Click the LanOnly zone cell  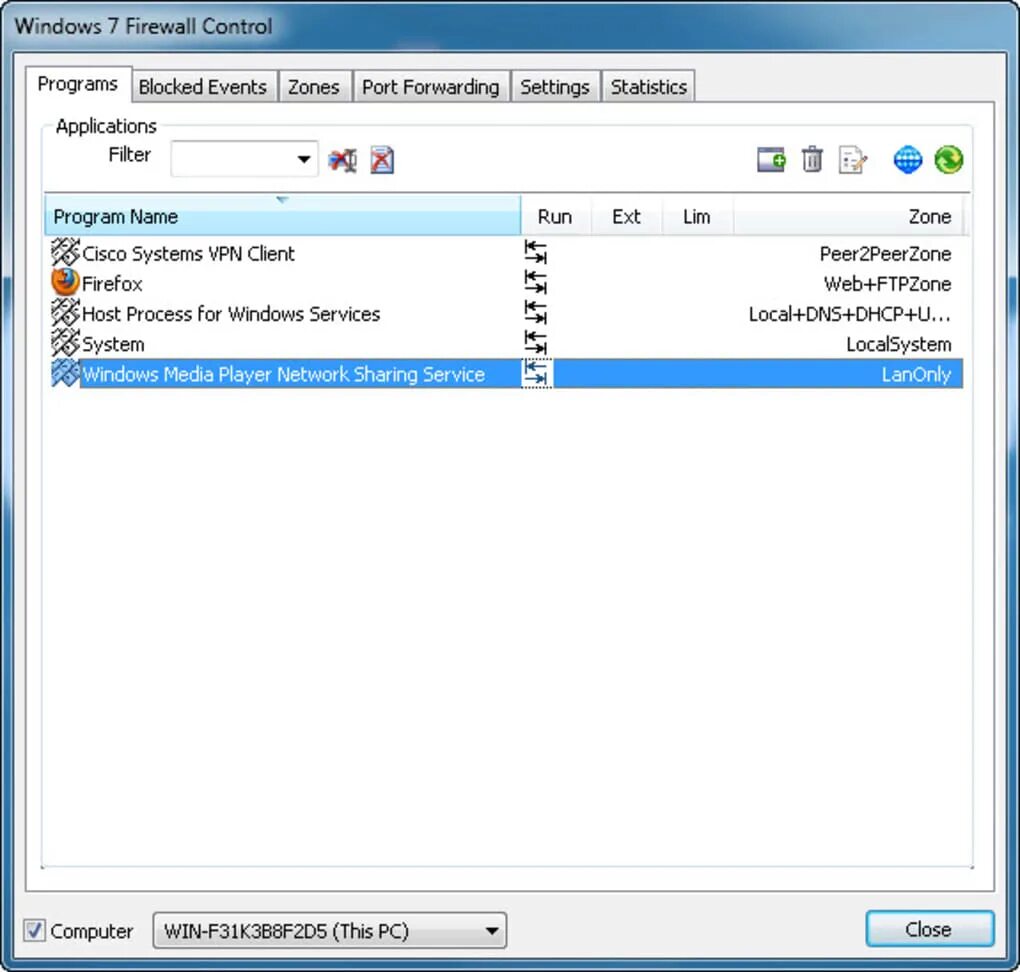coord(916,375)
